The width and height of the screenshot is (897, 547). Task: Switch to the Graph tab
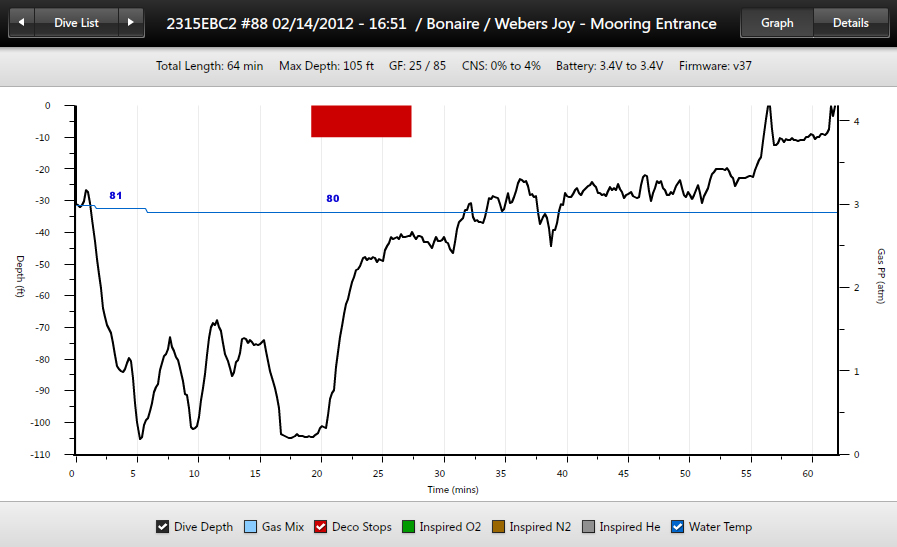777,23
